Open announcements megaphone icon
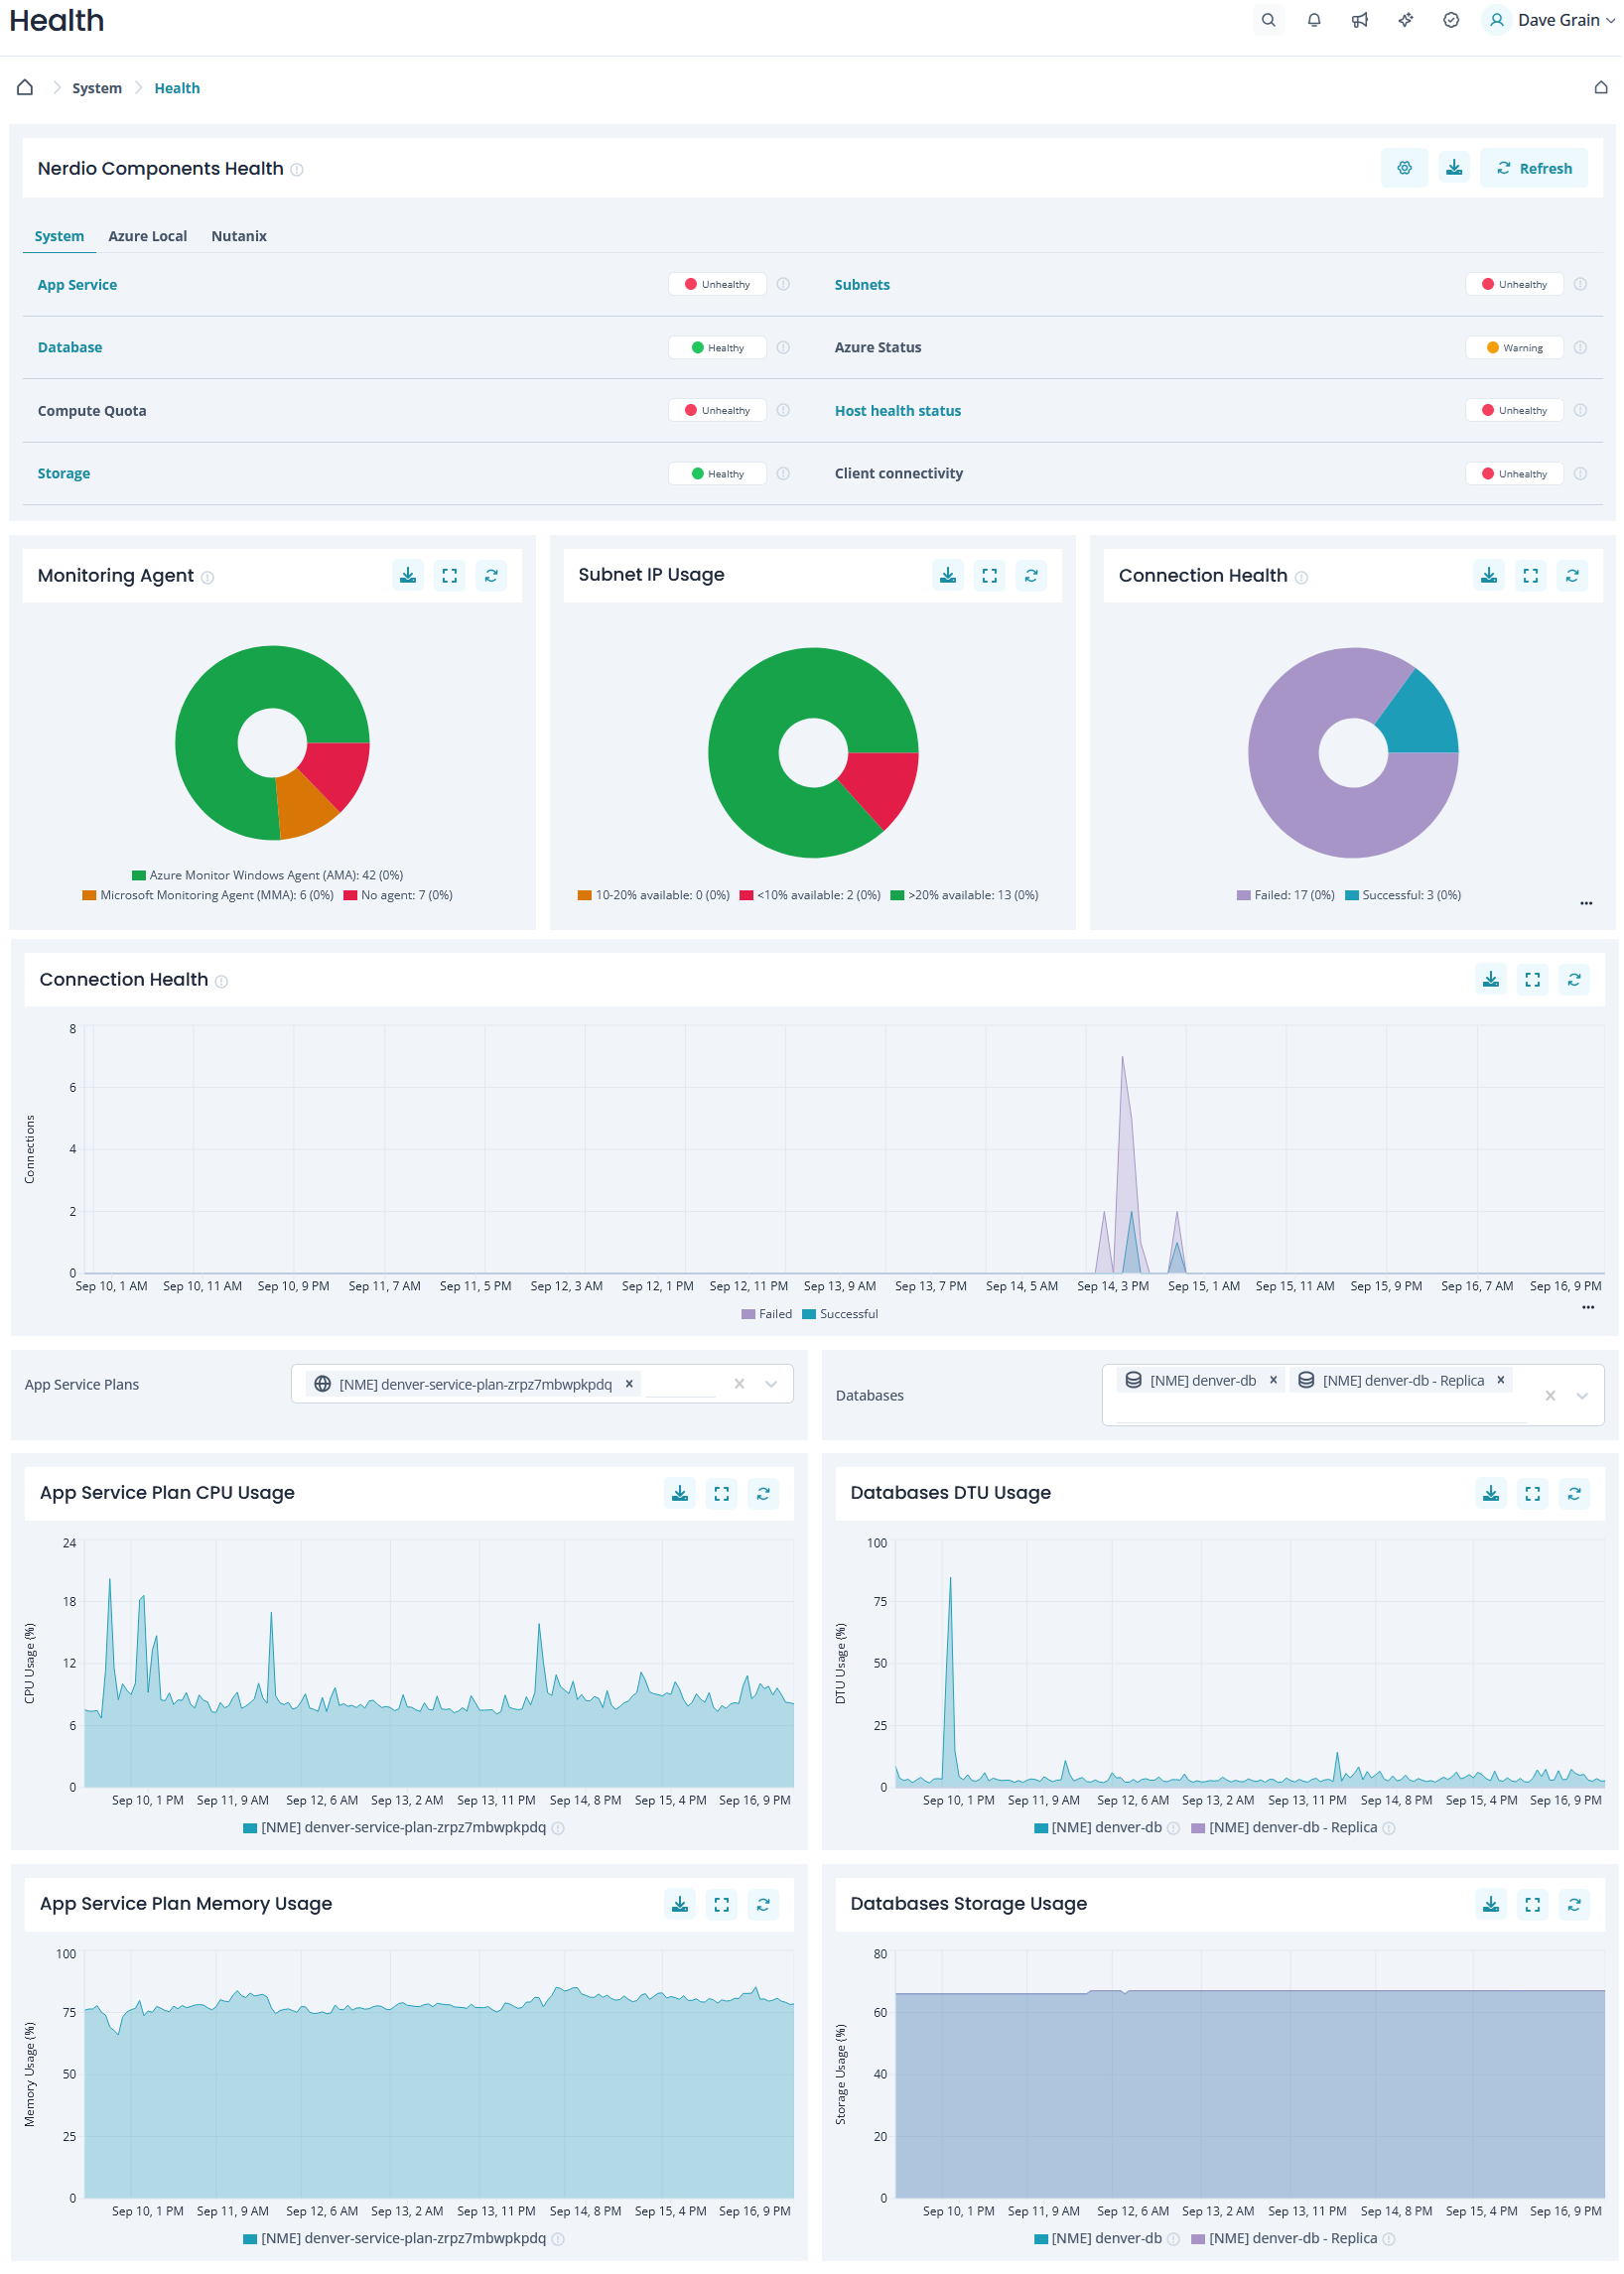The width and height of the screenshot is (1624, 2274). (x=1360, y=20)
